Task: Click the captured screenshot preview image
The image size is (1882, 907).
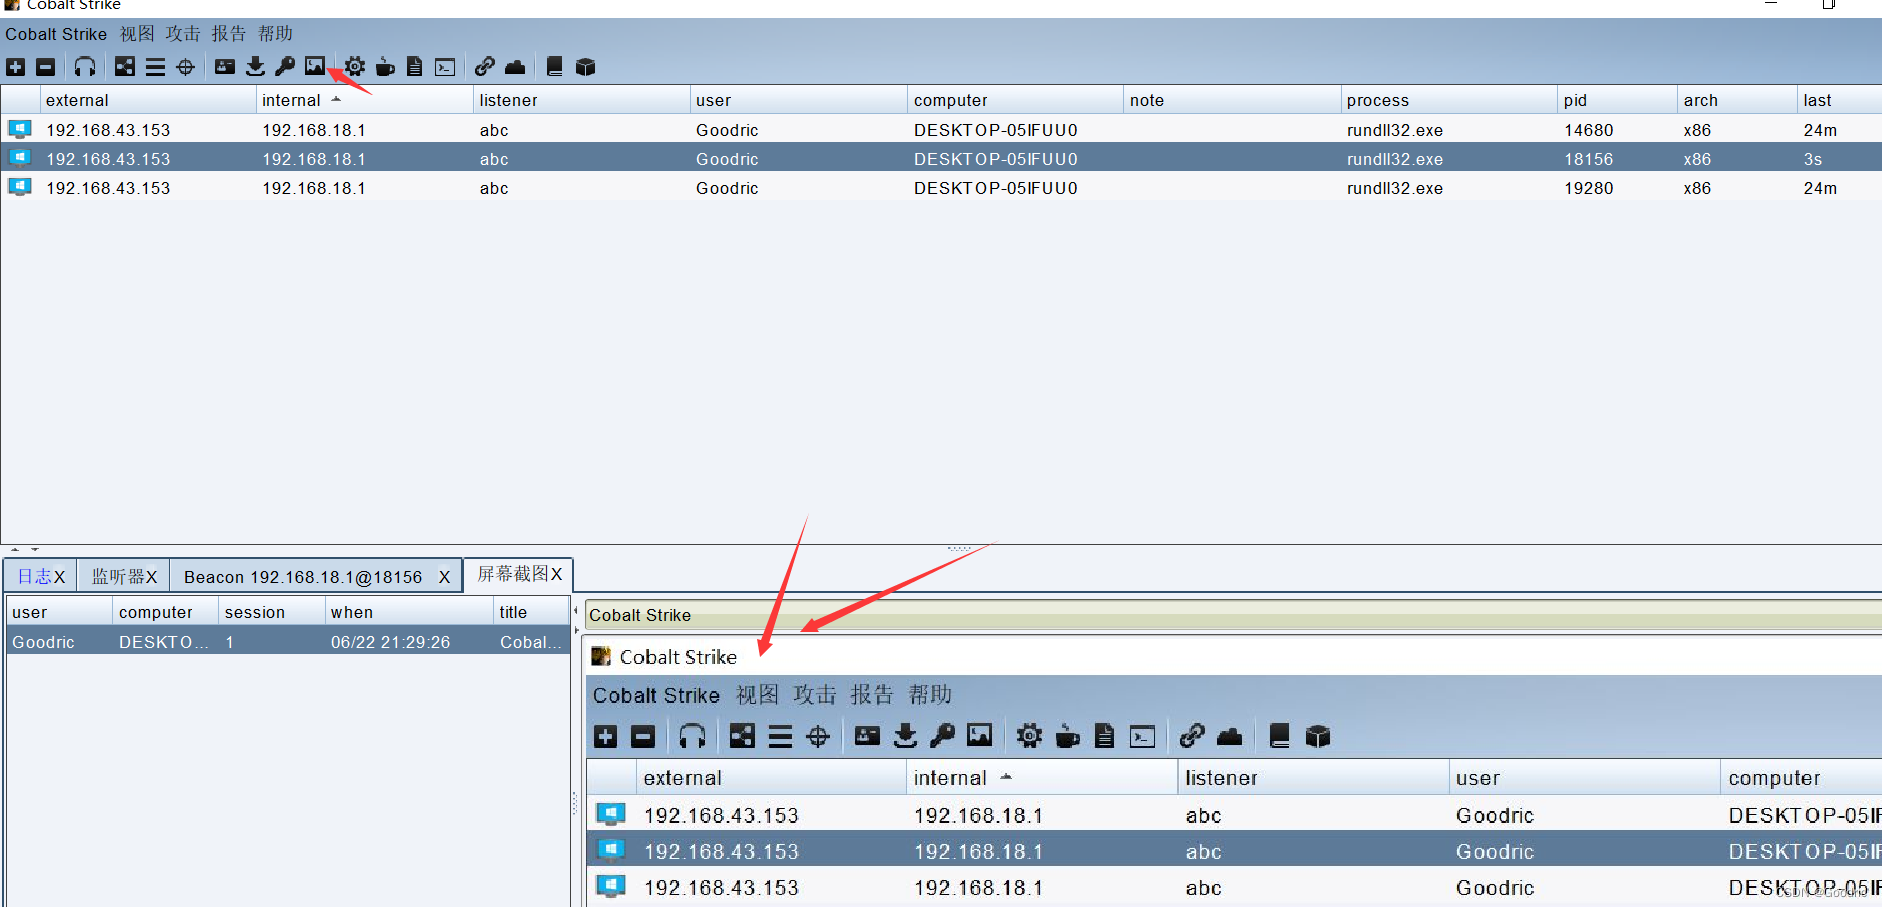Action: 1233,772
